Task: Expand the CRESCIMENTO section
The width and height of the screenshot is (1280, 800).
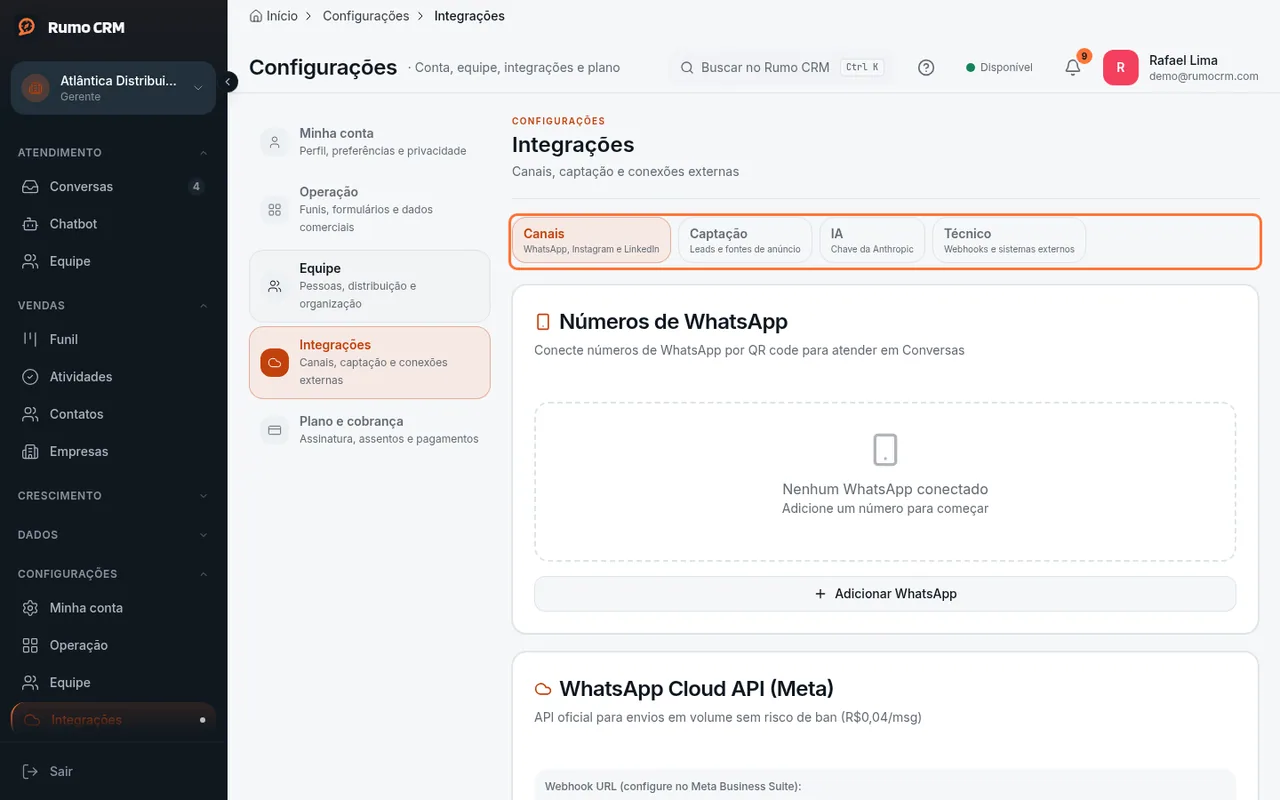Action: [113, 496]
